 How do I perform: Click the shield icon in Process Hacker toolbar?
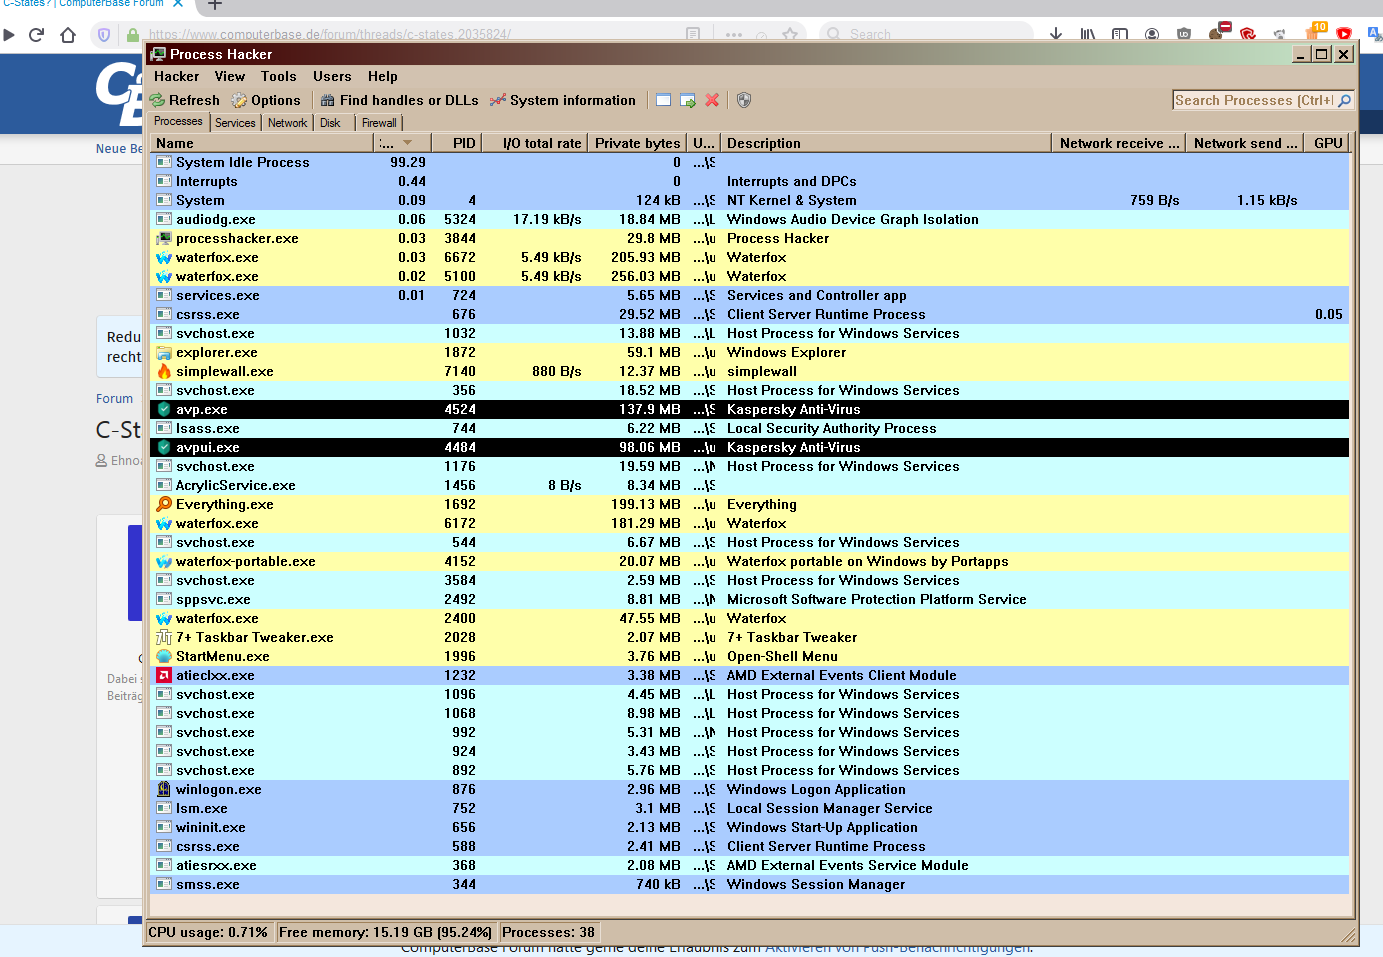pos(743,100)
